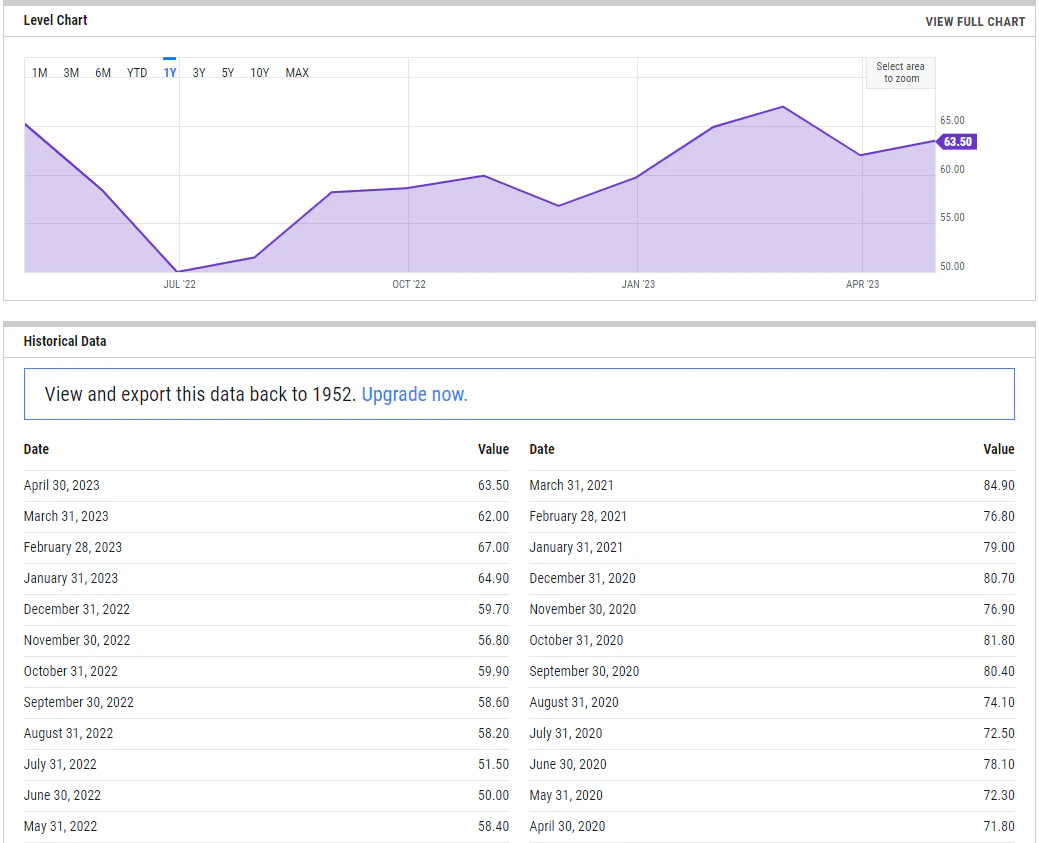This screenshot has width=1039, height=843.
Task: Click the Historical Data section heading
Action: [65, 341]
